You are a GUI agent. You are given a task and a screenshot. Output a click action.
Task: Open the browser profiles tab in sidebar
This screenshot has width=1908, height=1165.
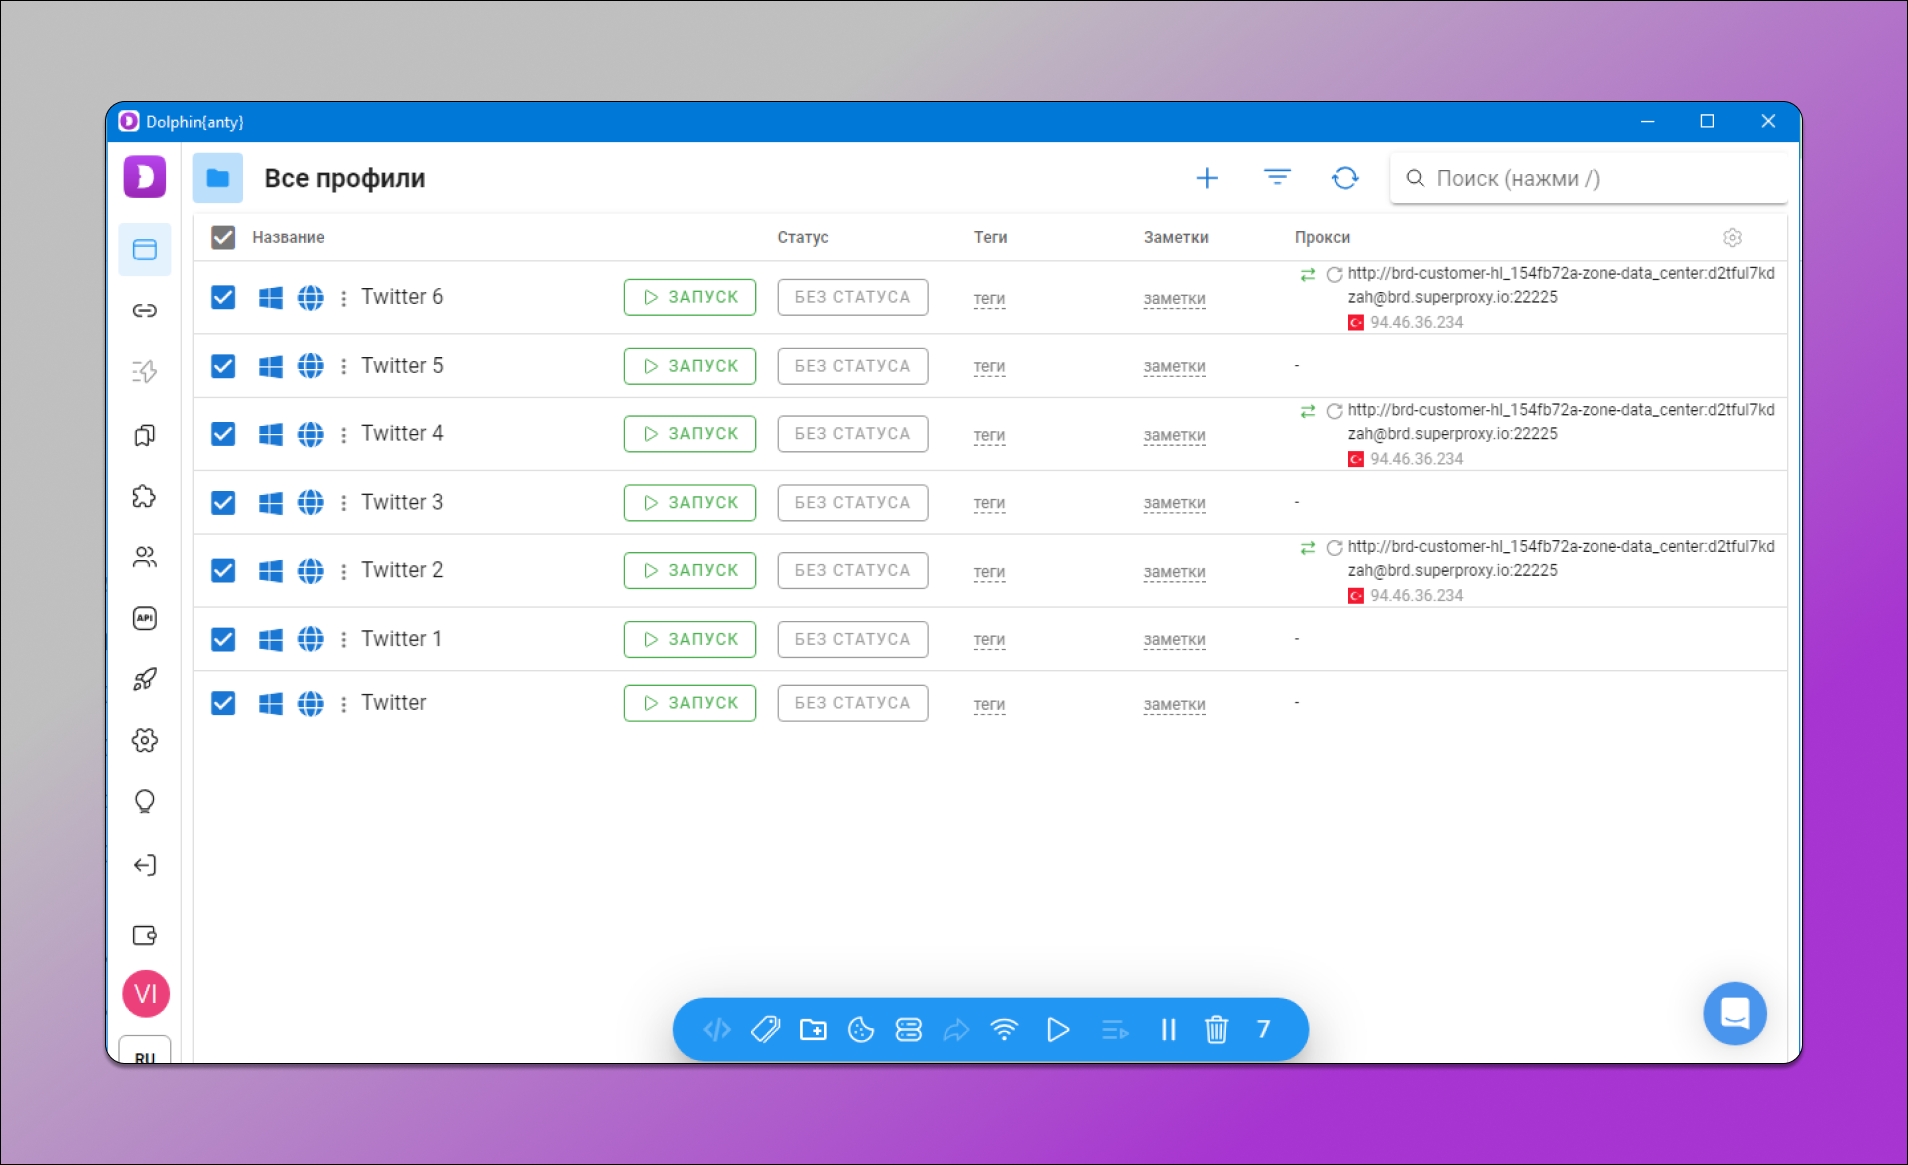145,249
